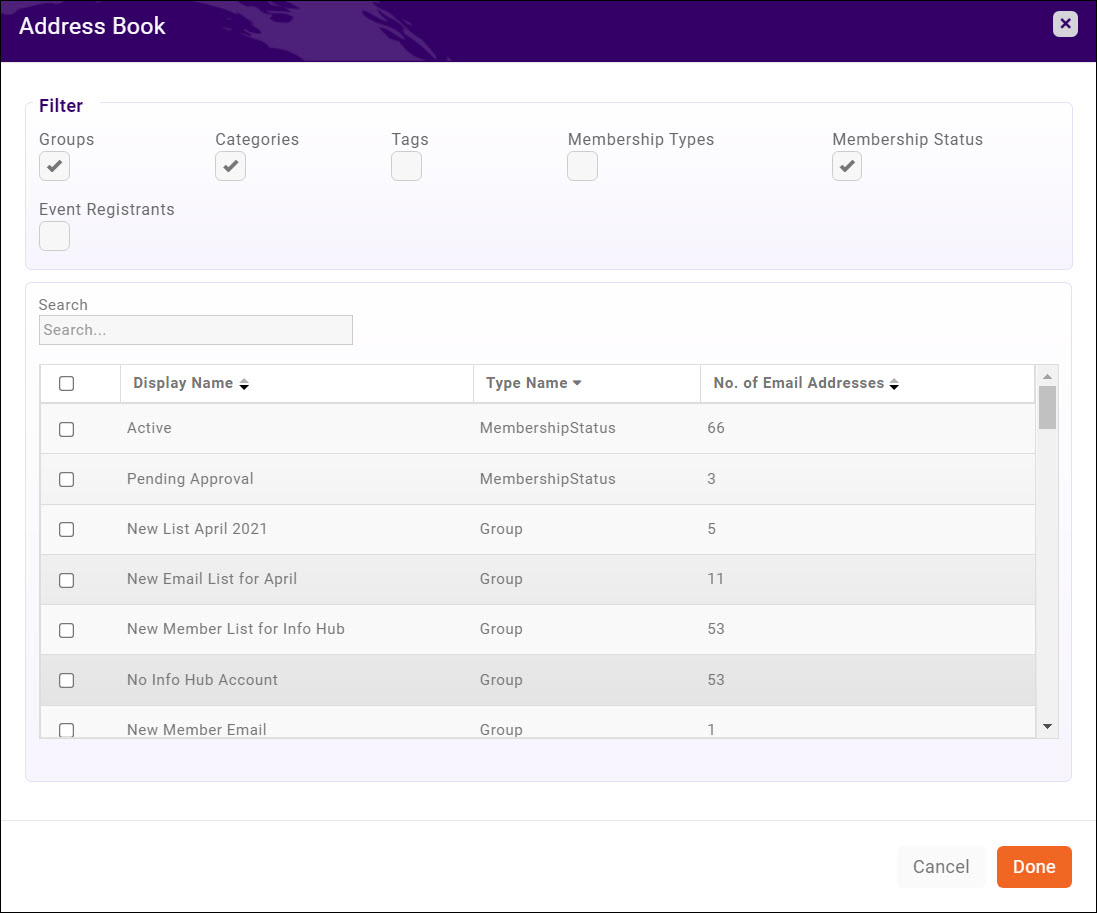Enable the Membership Types filter
Viewport: 1097px width, 913px height.
point(582,166)
